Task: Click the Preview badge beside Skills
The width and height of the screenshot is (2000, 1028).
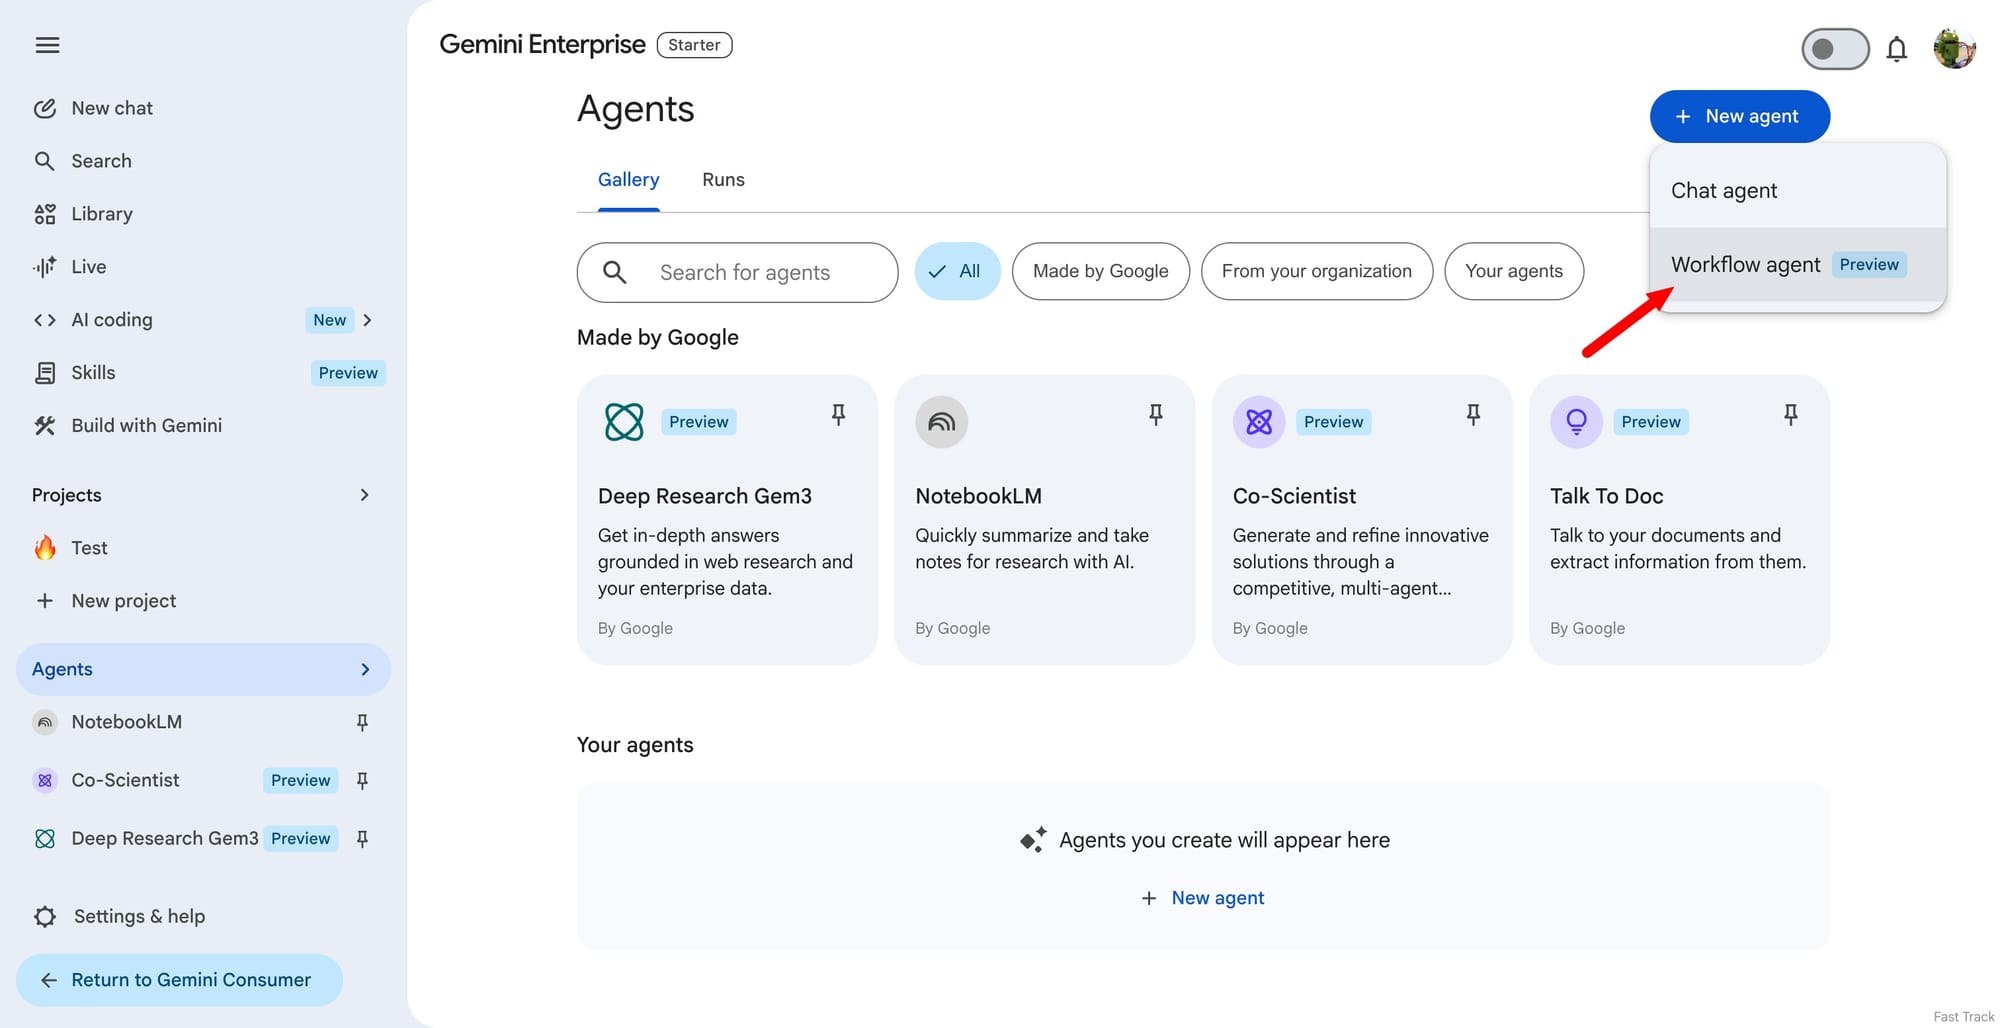Action: [348, 373]
